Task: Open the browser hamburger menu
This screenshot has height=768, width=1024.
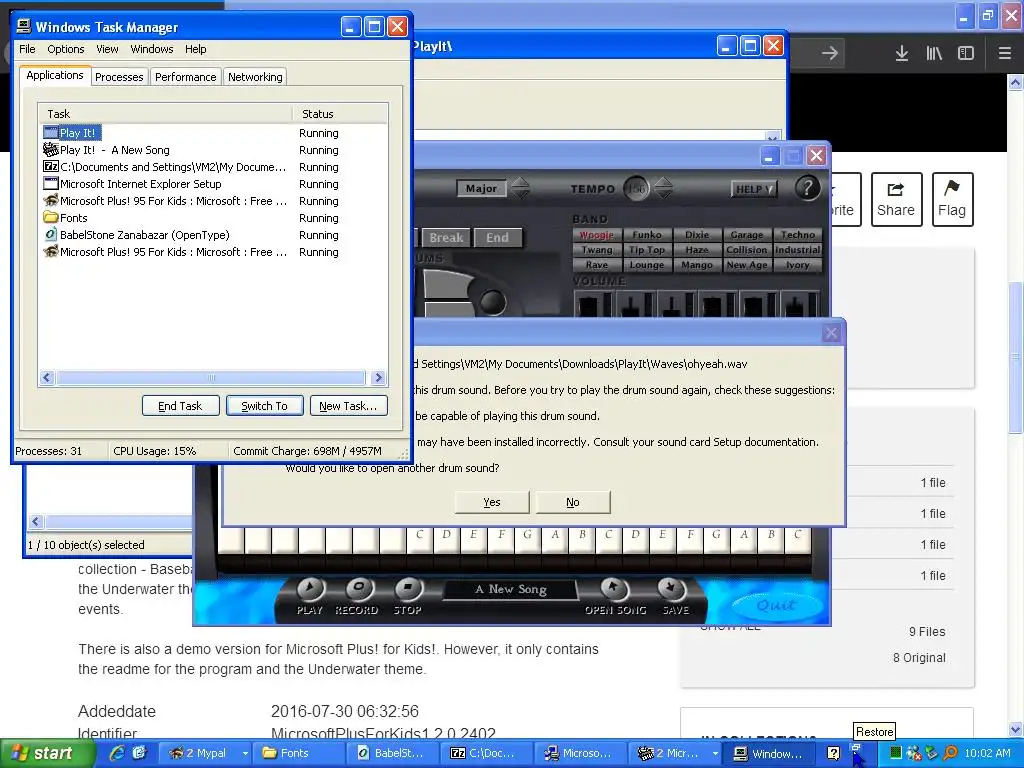Action: pos(1004,53)
